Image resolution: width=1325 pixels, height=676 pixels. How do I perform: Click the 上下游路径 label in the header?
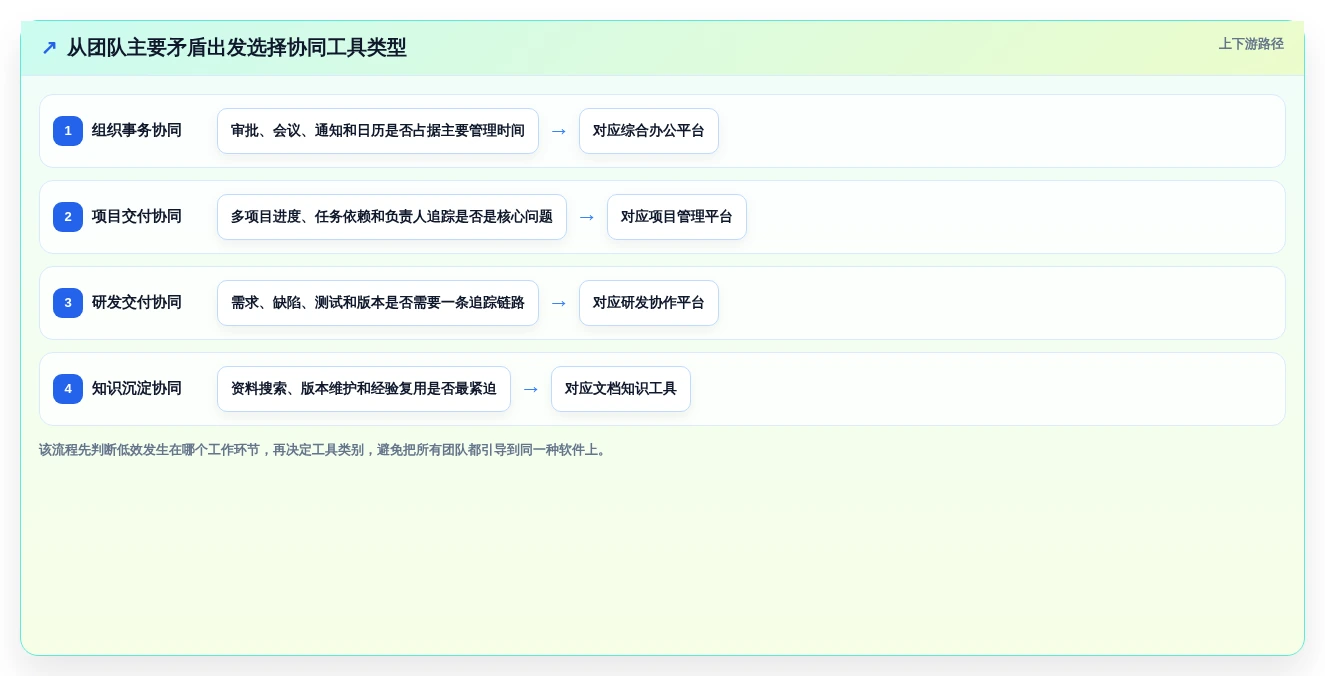[1251, 44]
